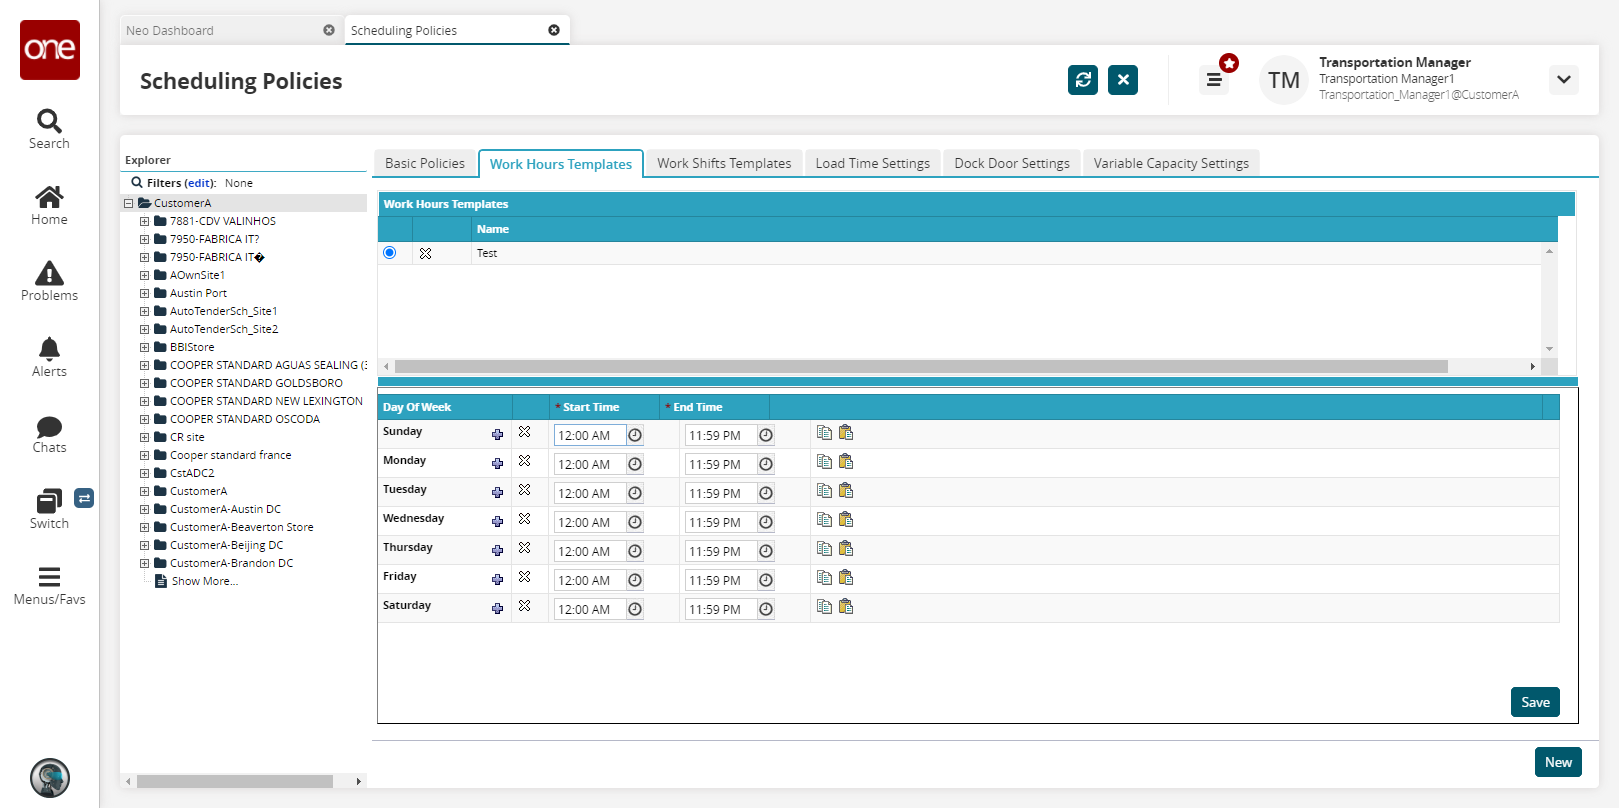Click the Save button

tap(1534, 702)
